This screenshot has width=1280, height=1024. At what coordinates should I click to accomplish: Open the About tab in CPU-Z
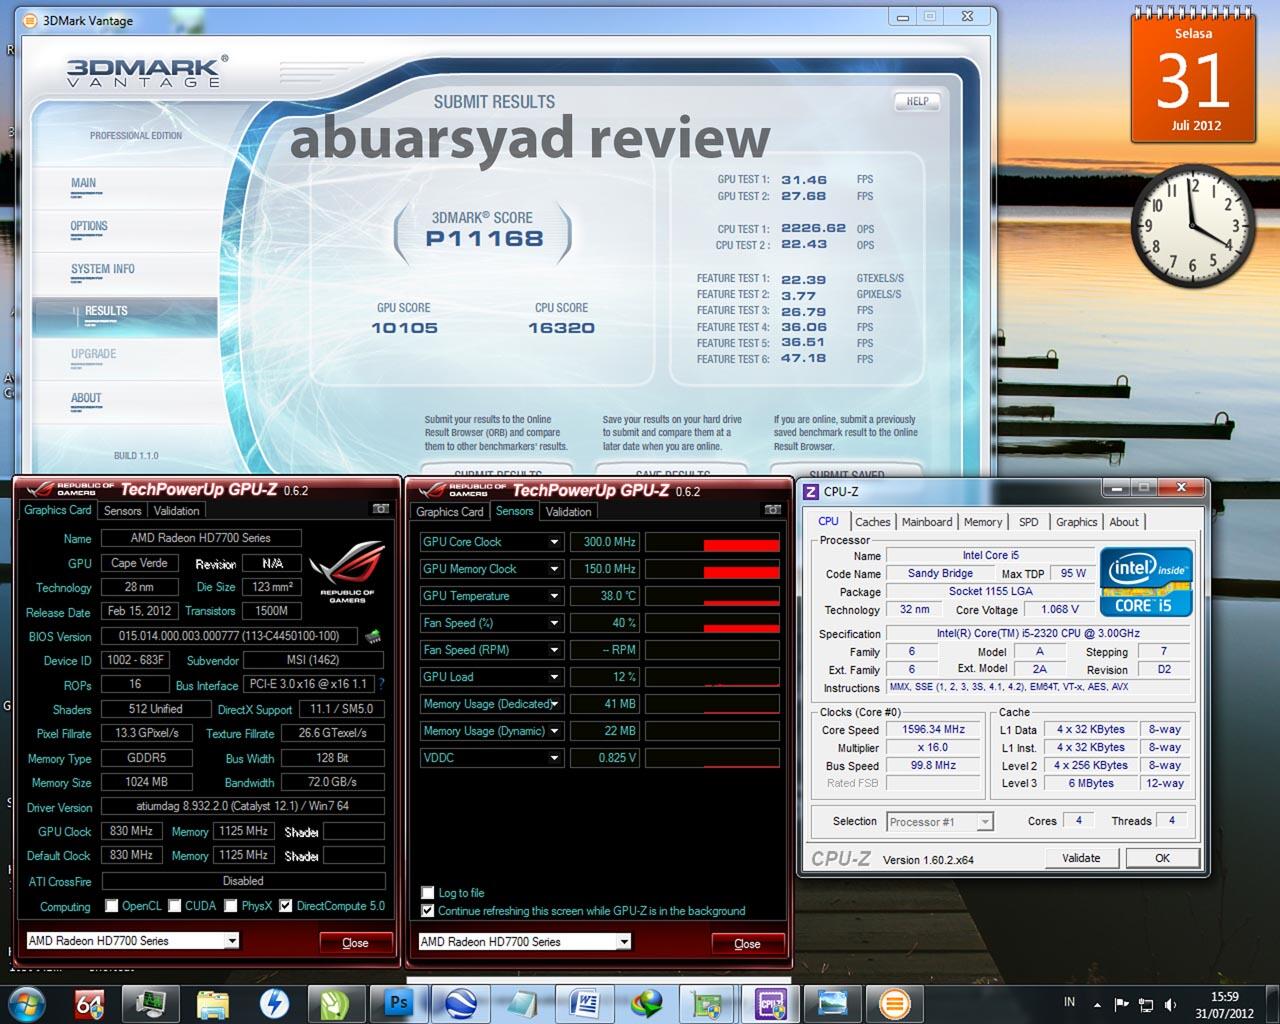point(1124,522)
